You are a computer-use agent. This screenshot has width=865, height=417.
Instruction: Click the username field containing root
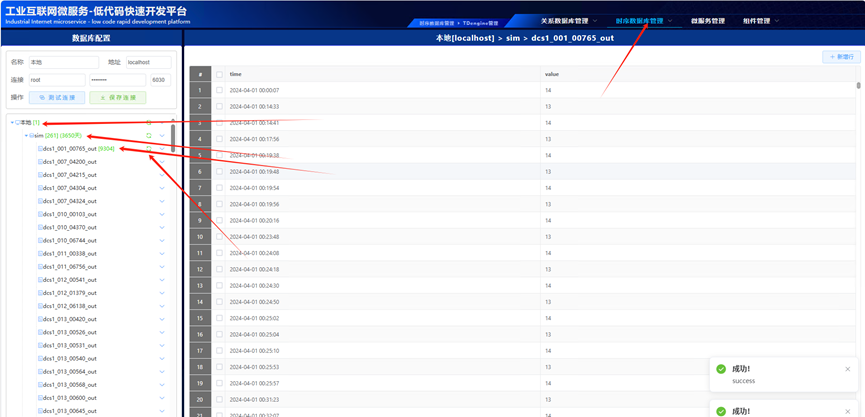(x=57, y=80)
